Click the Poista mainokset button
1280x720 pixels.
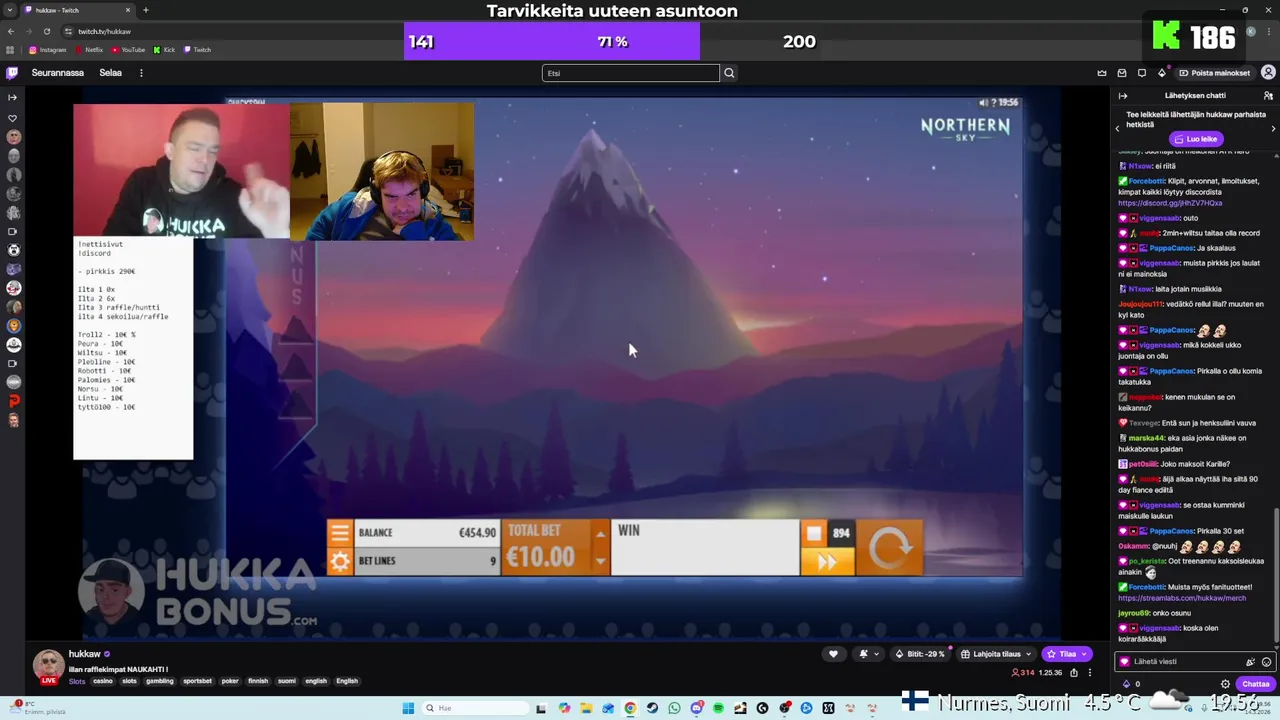click(x=1214, y=73)
